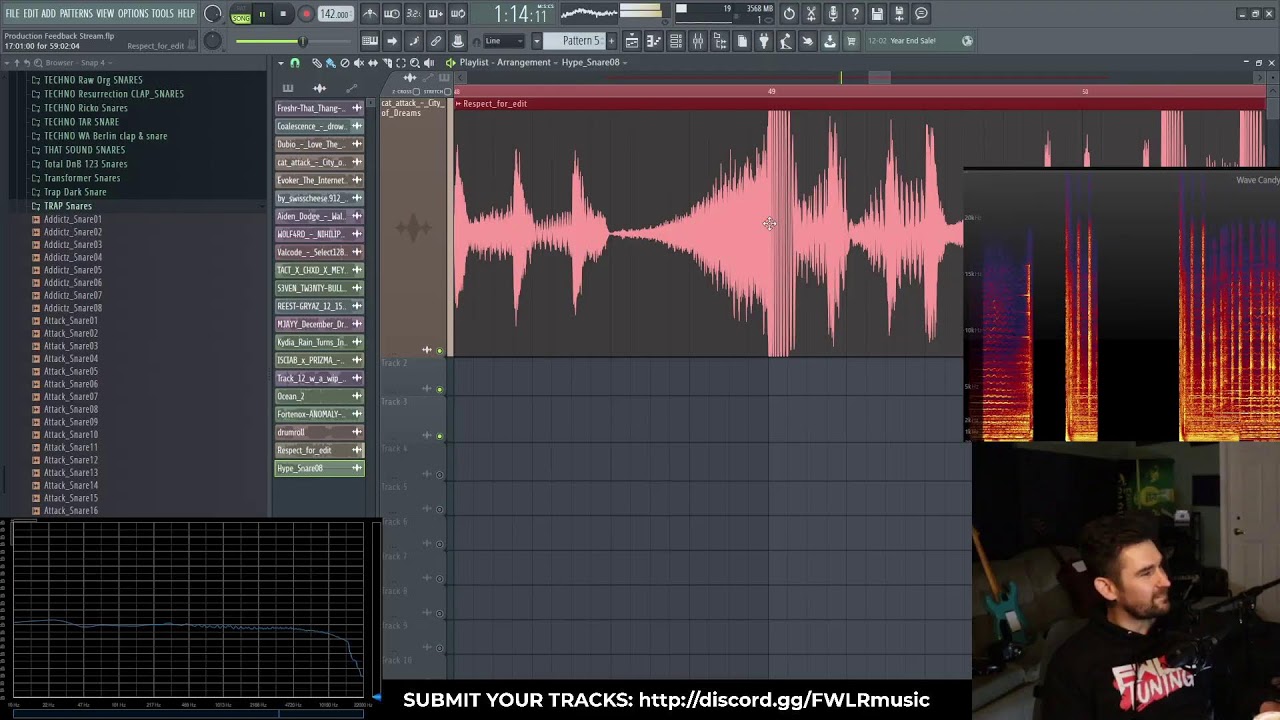Open the project picker view
The width and height of the screenshot is (1280, 720).
[x=741, y=41]
